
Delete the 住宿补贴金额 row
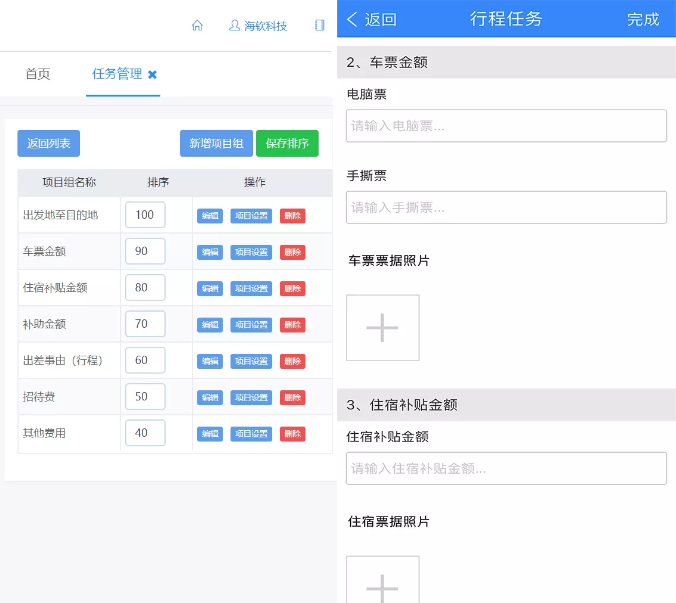(x=293, y=288)
